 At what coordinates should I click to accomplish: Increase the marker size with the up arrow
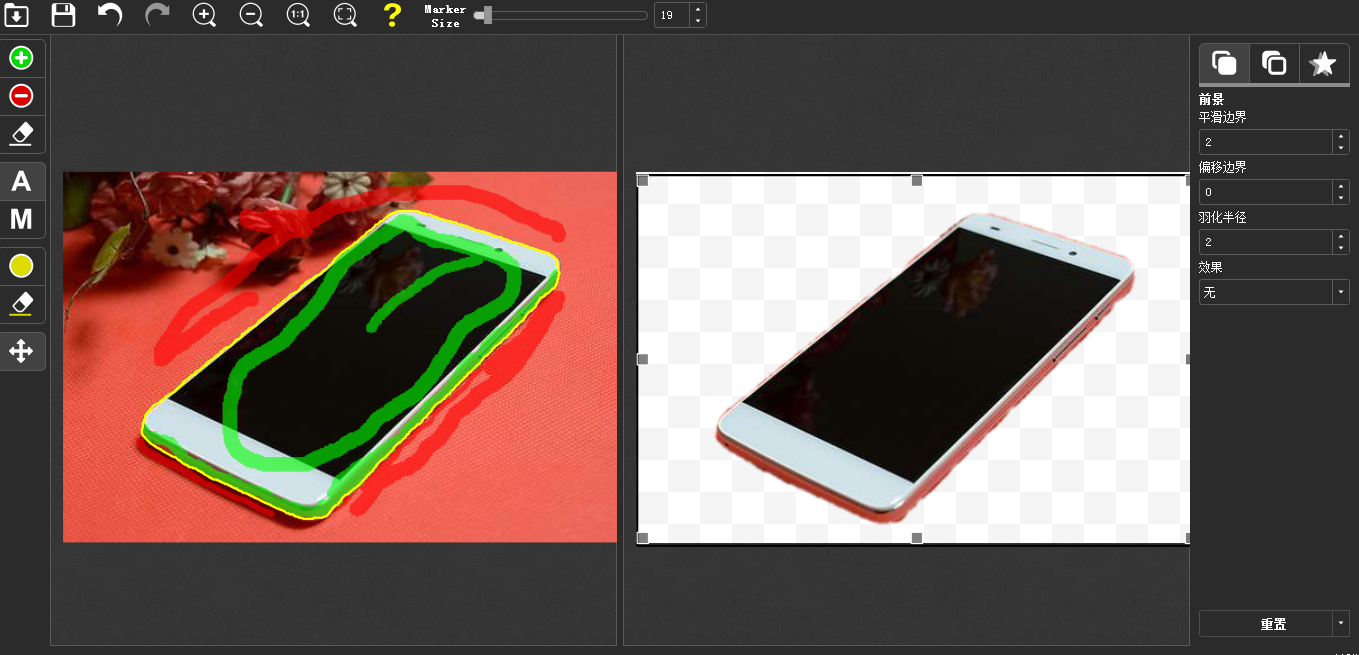[698, 9]
